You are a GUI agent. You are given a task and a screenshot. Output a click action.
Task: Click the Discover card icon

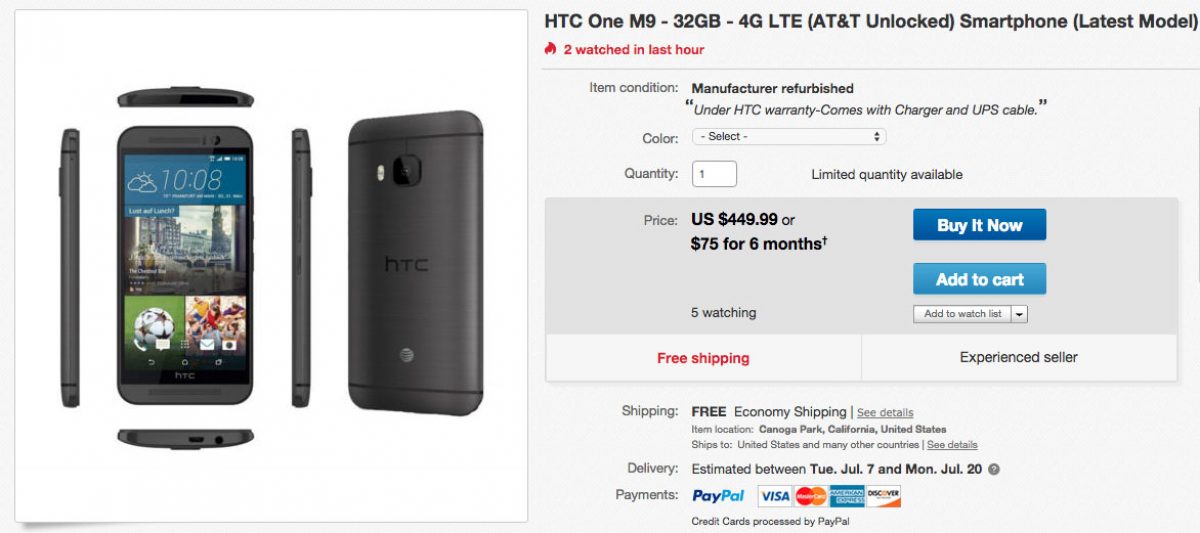[x=884, y=496]
